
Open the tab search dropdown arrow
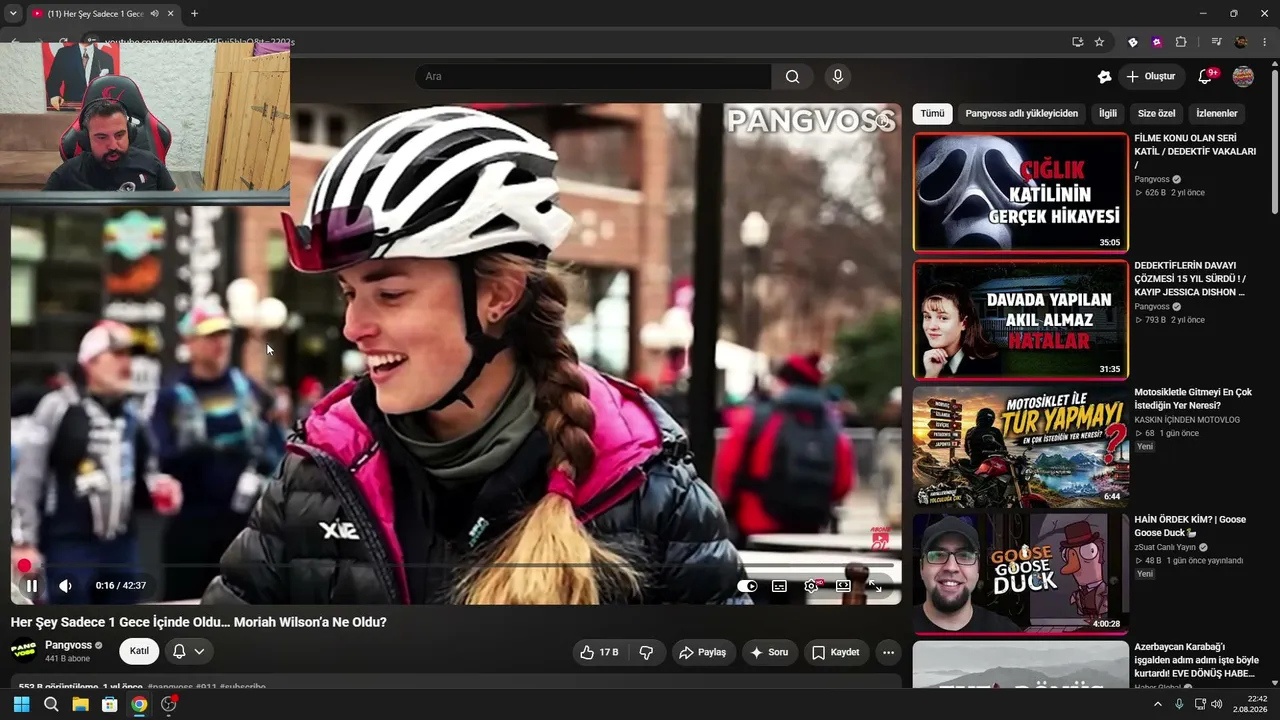(x=13, y=13)
